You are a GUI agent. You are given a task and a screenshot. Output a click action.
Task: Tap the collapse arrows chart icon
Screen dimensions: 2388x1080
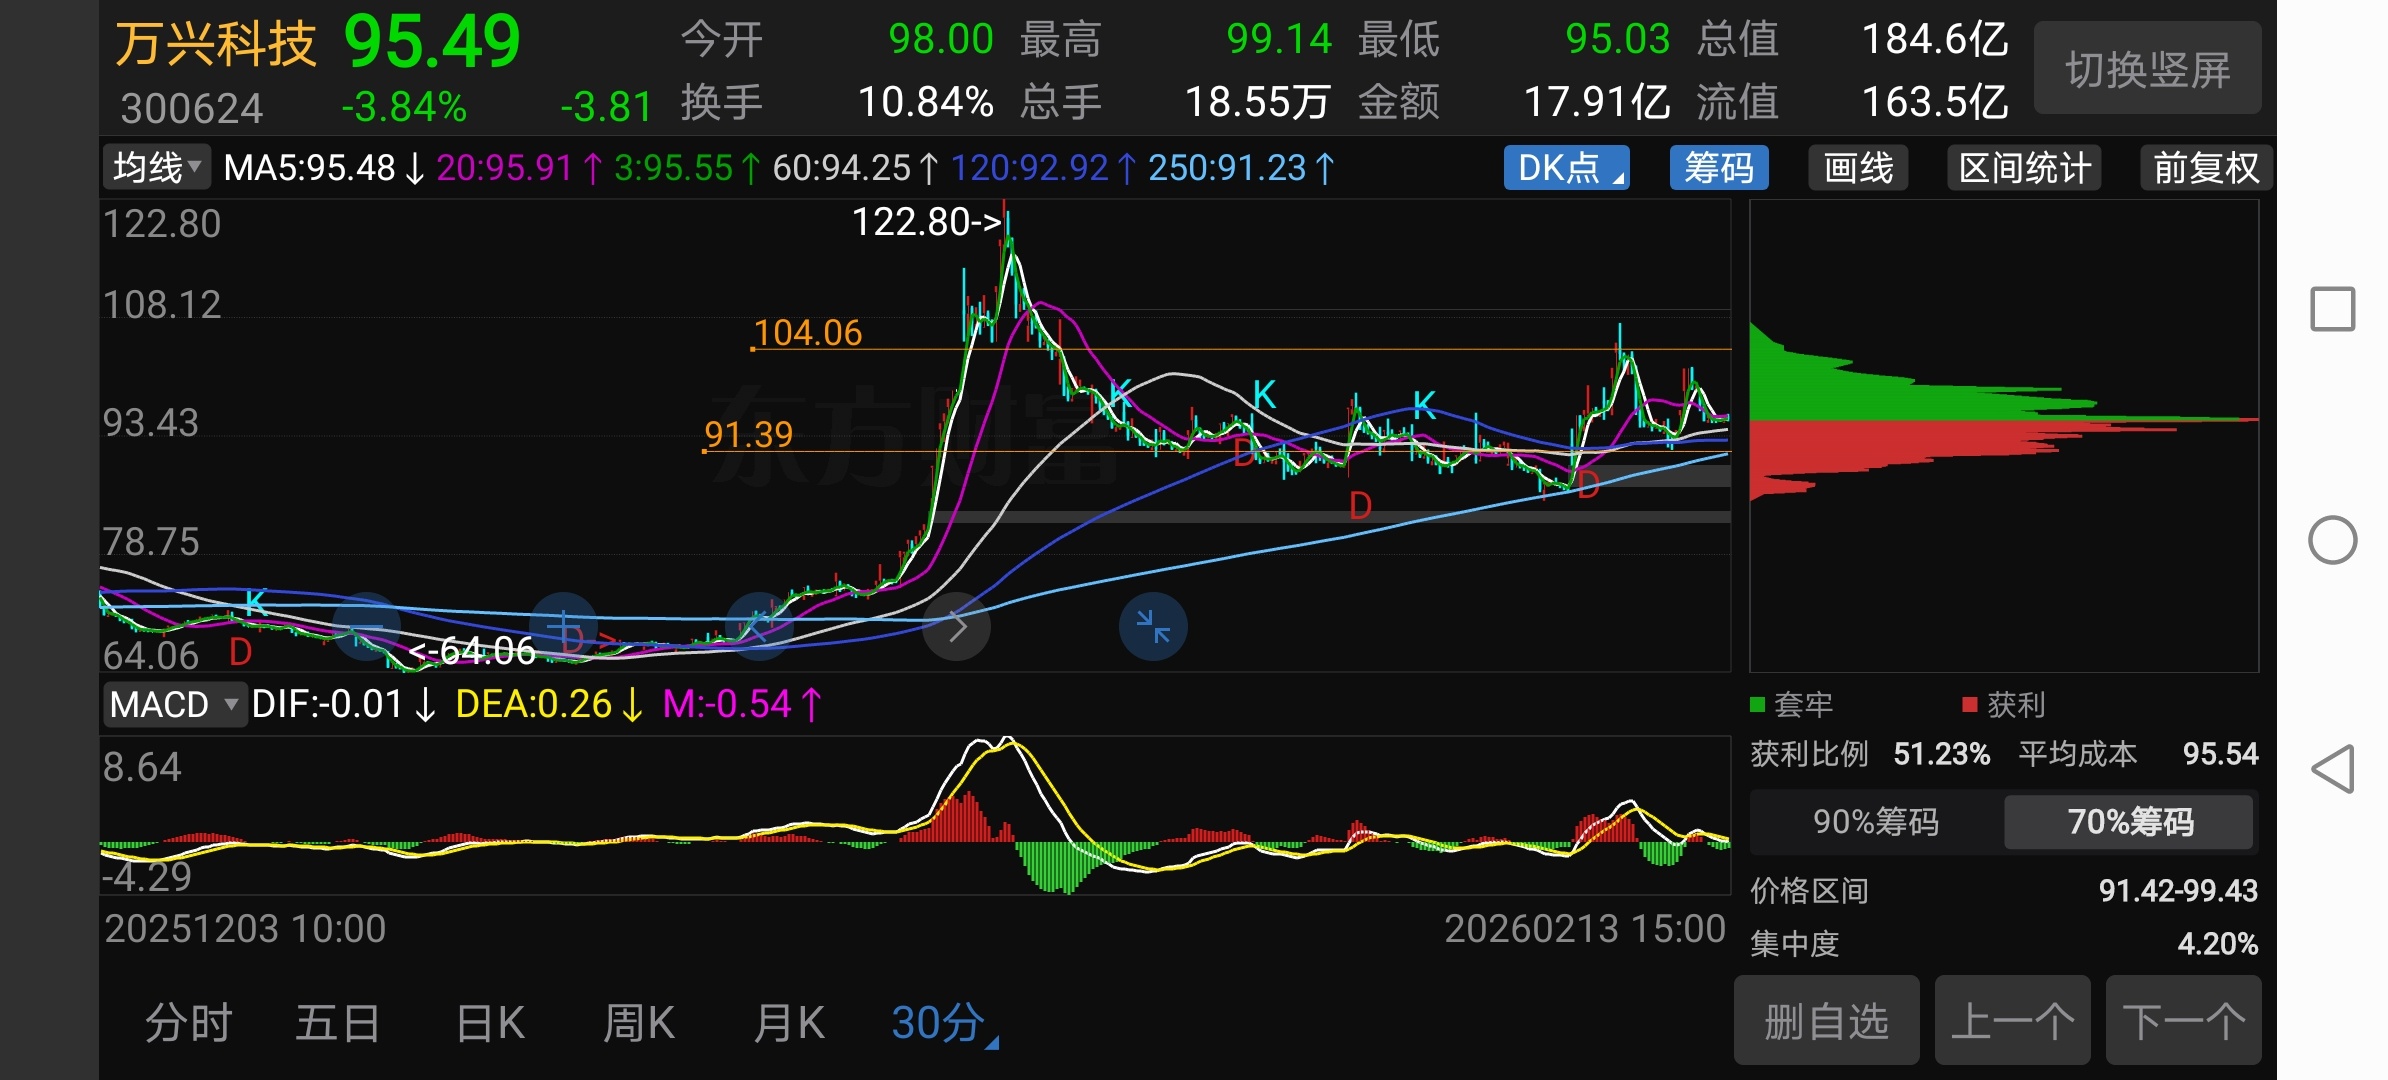[1153, 627]
